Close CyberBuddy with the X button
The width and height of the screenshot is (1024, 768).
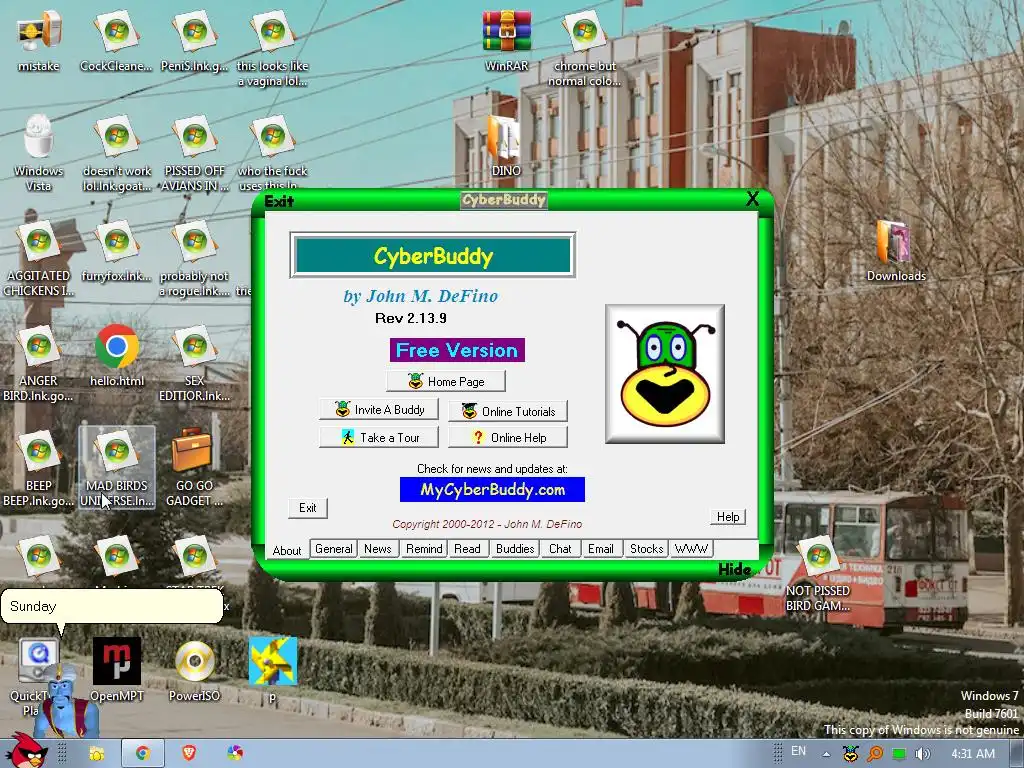click(752, 199)
